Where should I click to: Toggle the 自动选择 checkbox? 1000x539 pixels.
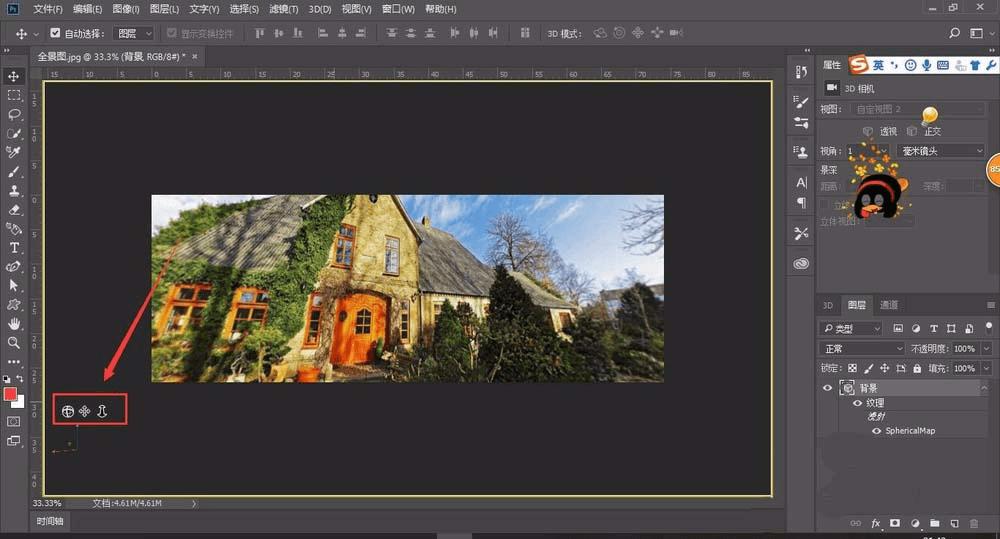[55, 34]
